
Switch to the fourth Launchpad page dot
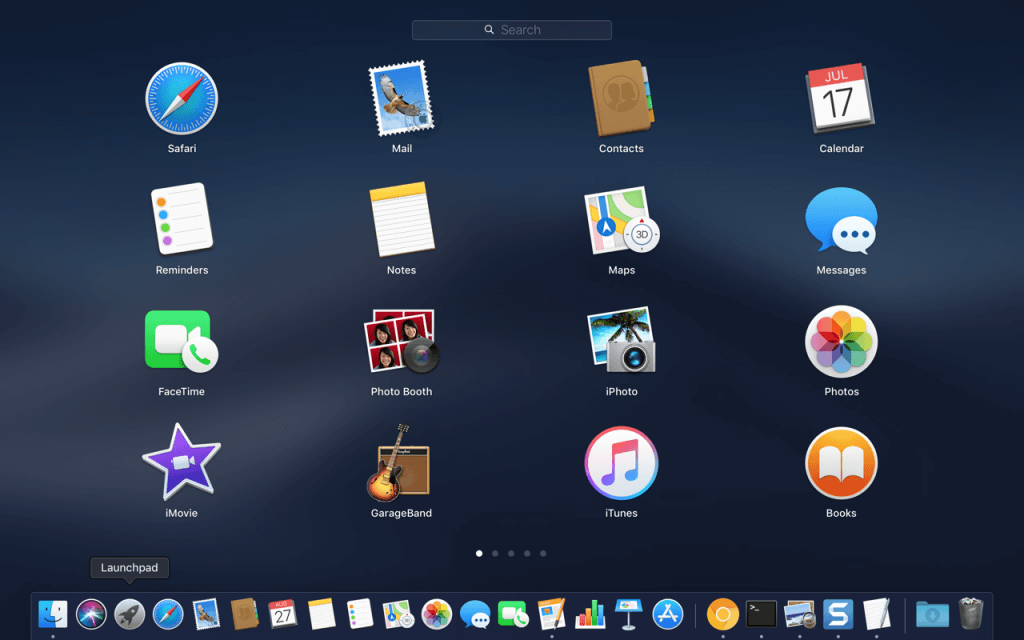[527, 553]
